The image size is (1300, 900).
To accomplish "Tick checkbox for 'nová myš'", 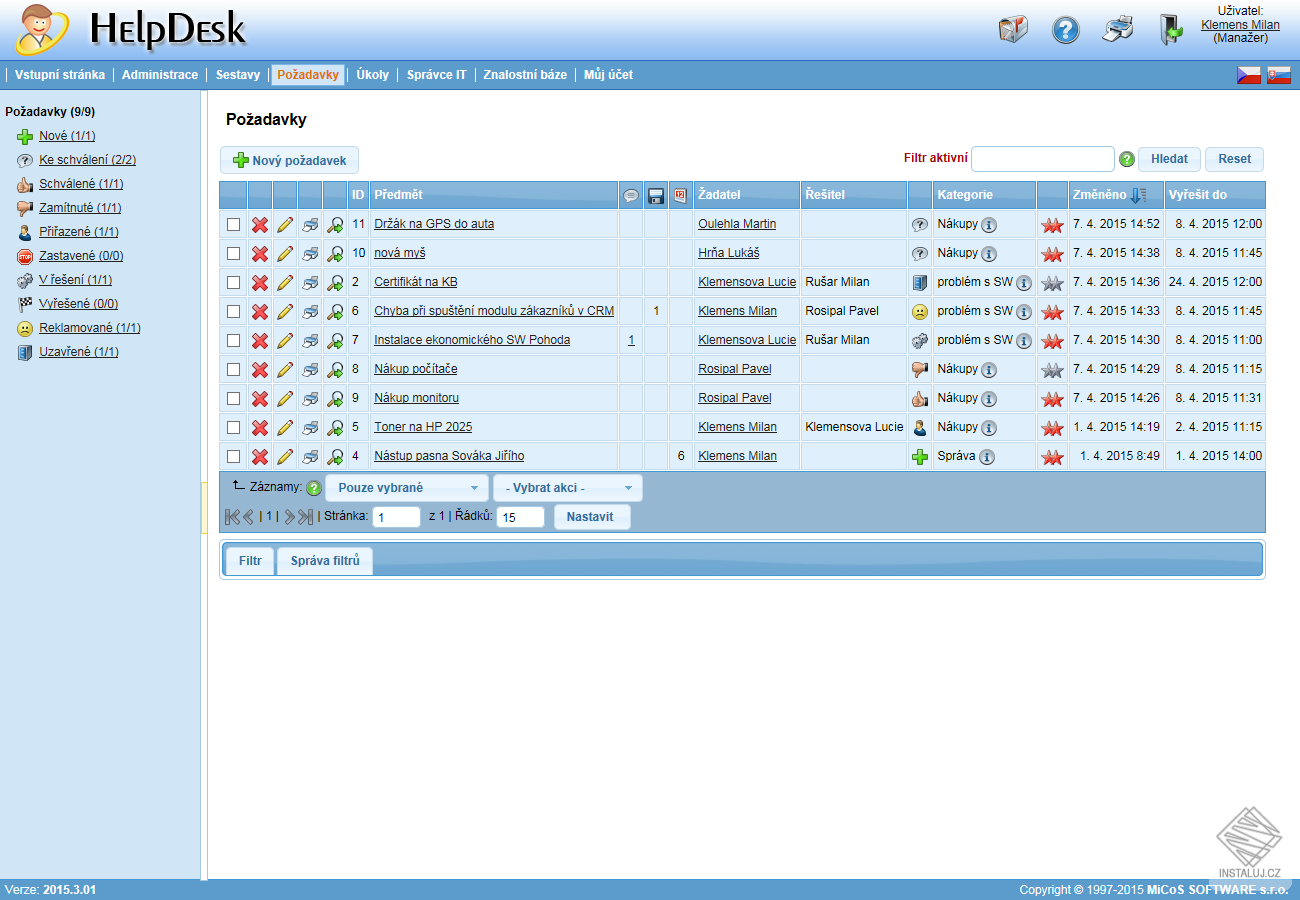I will 233,254.
